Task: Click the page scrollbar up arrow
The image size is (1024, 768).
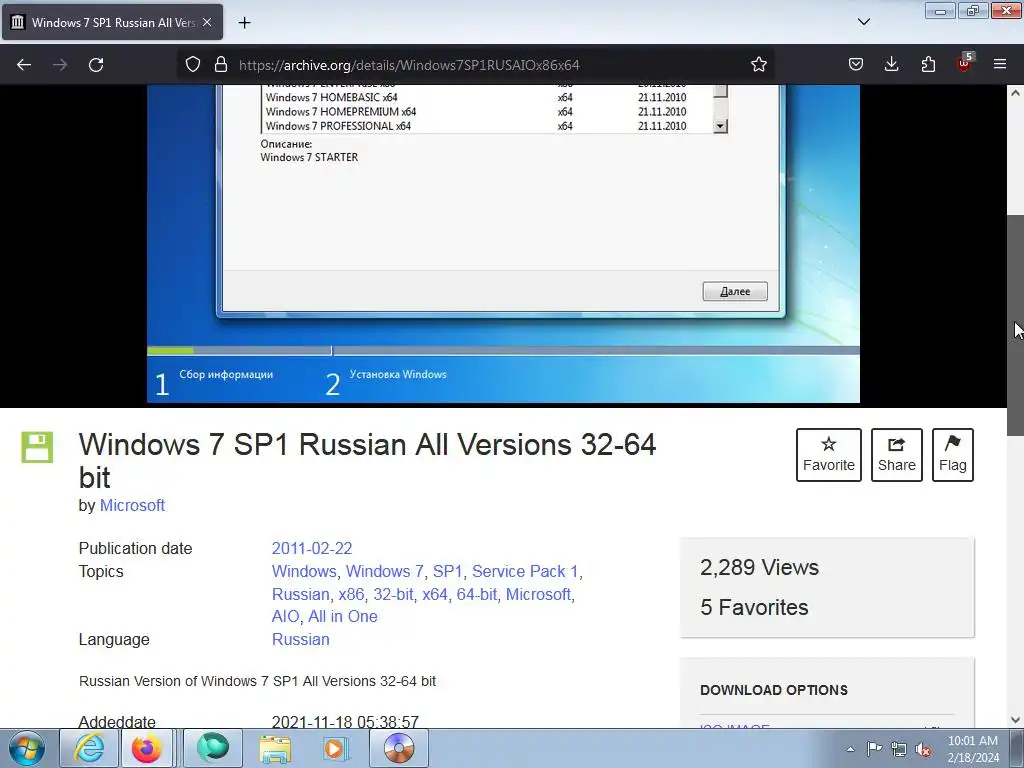Action: [x=1015, y=93]
